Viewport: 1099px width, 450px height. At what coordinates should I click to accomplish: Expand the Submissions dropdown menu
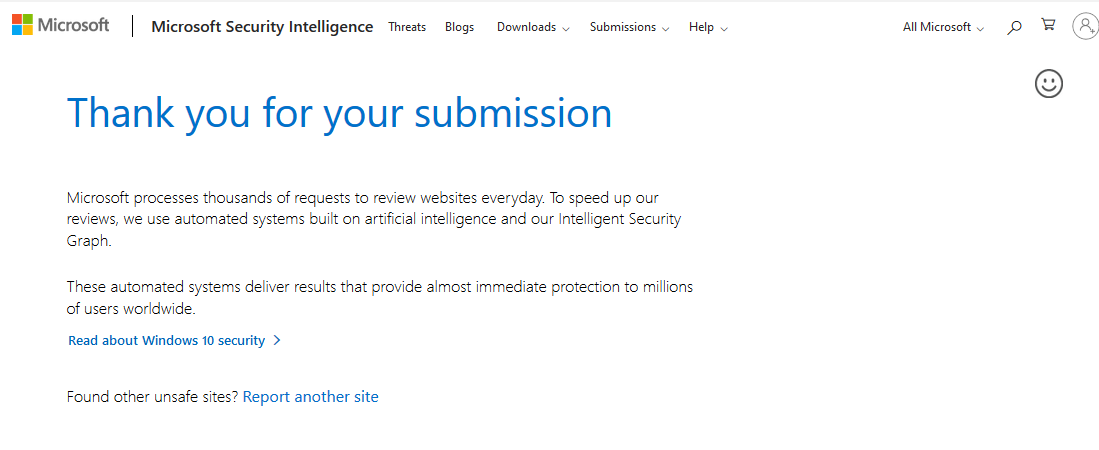point(629,27)
